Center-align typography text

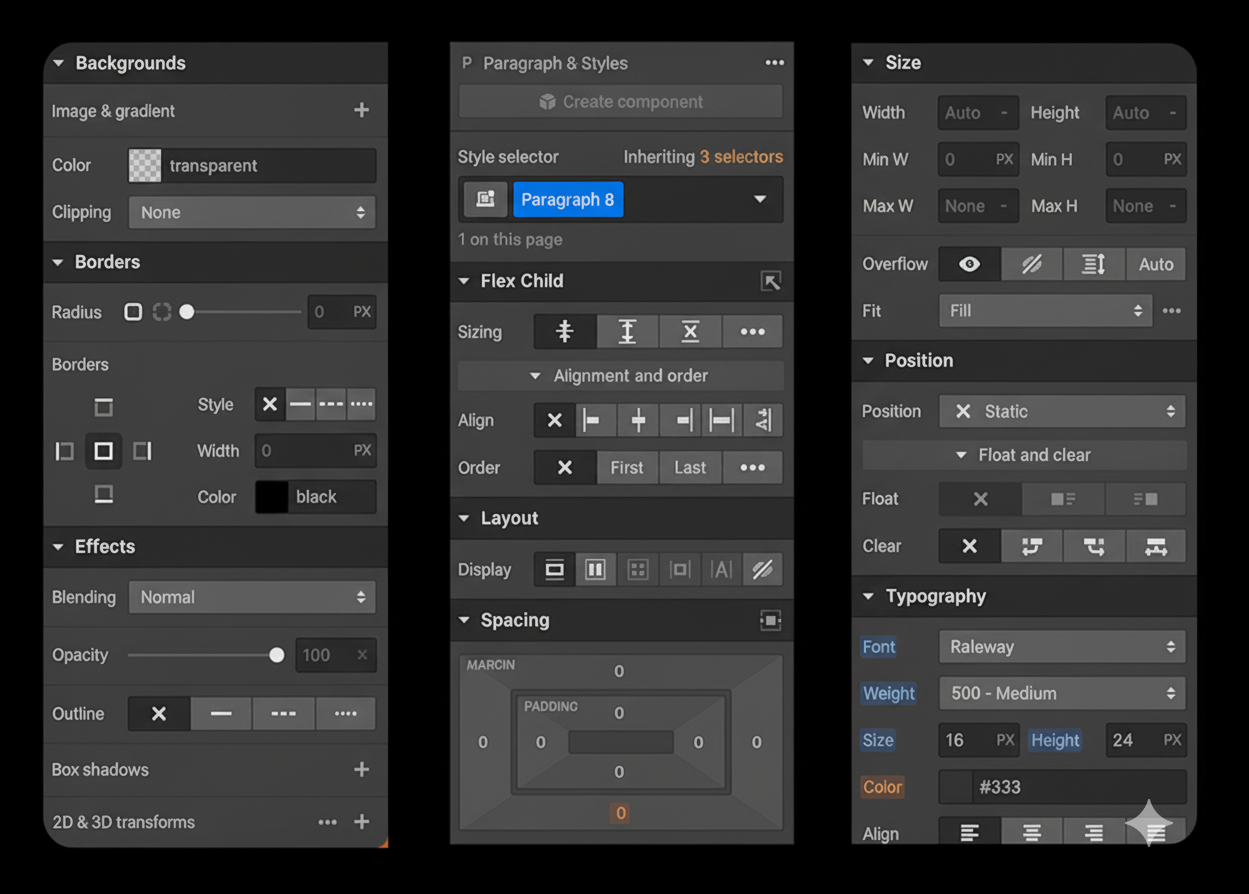point(1031,833)
